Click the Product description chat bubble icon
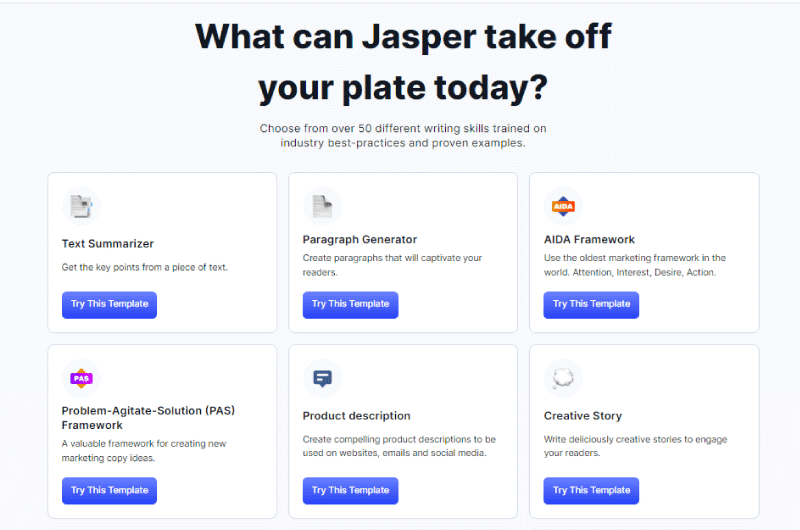This screenshot has height=530, width=800. 322,378
